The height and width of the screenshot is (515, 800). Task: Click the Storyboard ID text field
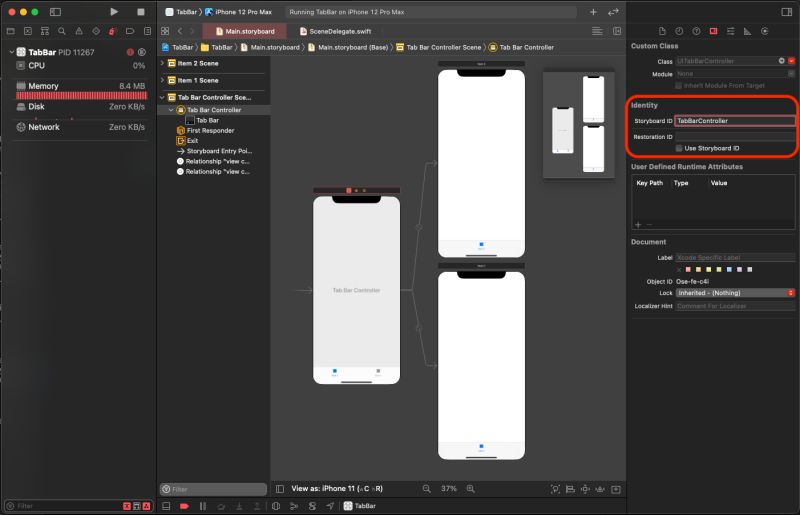tap(735, 121)
